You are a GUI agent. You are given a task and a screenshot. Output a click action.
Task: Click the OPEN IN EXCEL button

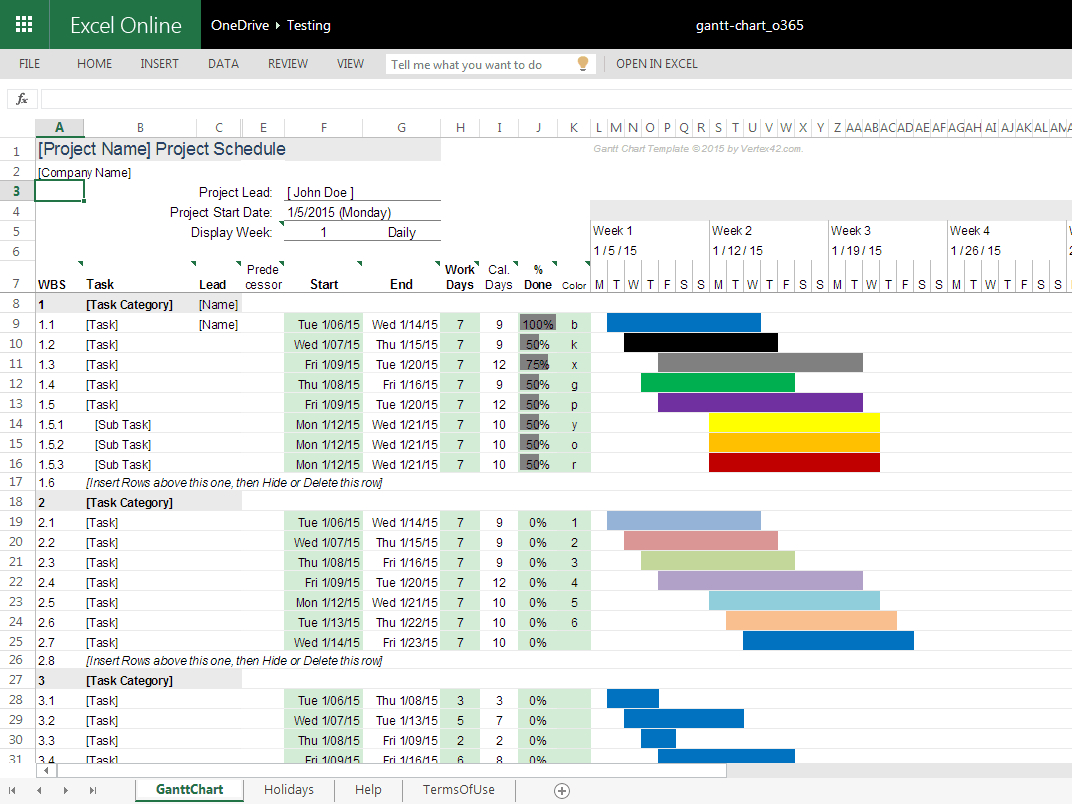click(x=657, y=63)
